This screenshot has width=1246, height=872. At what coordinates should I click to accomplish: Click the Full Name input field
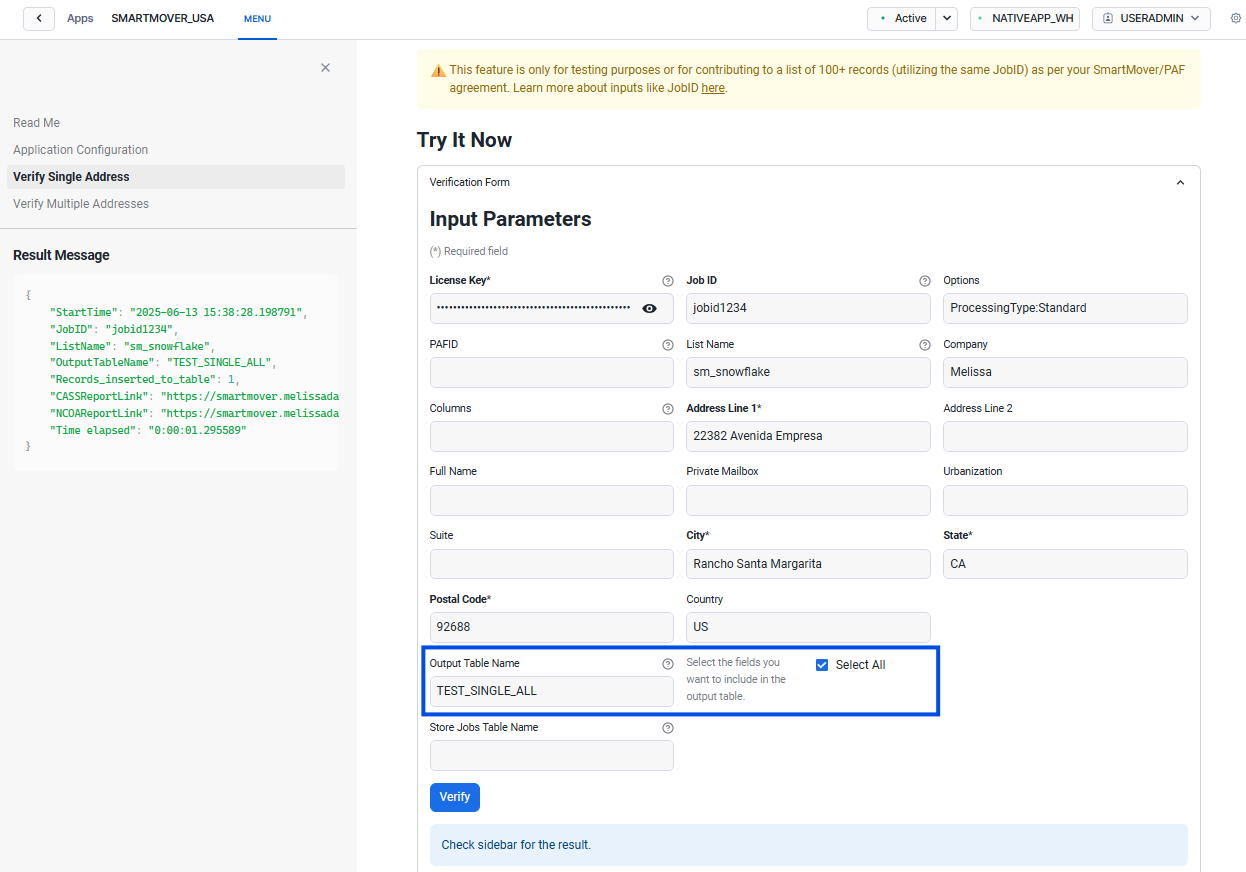pos(552,500)
